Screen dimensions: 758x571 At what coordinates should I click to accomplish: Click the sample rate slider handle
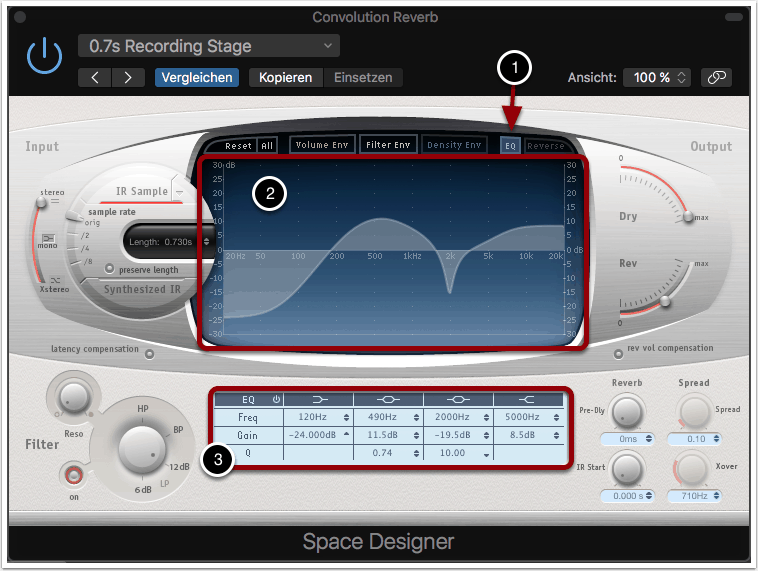tap(73, 216)
